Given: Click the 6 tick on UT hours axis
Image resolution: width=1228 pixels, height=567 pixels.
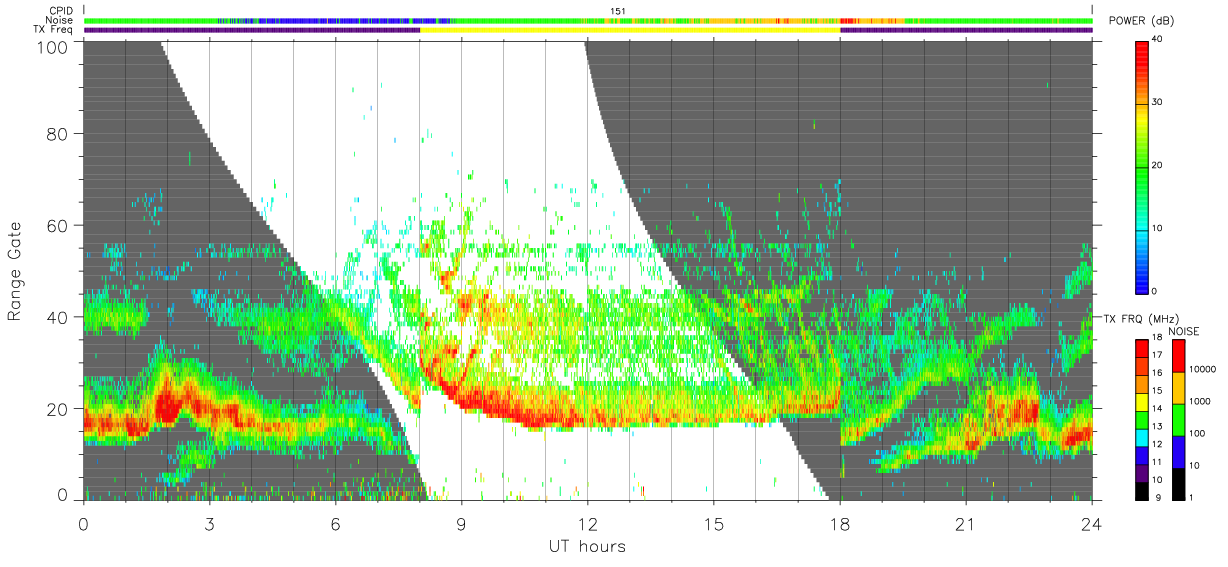Looking at the screenshot, I should [335, 523].
